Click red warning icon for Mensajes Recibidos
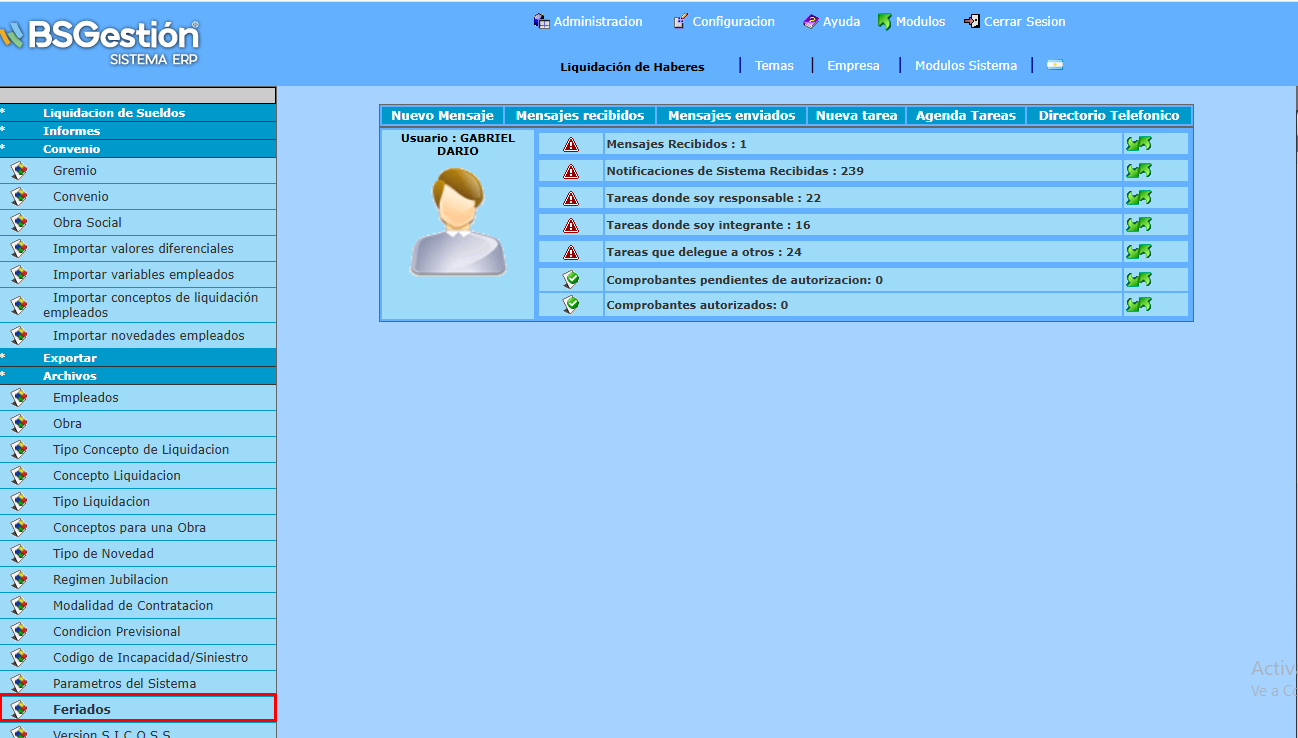1298x738 pixels. pos(571,144)
